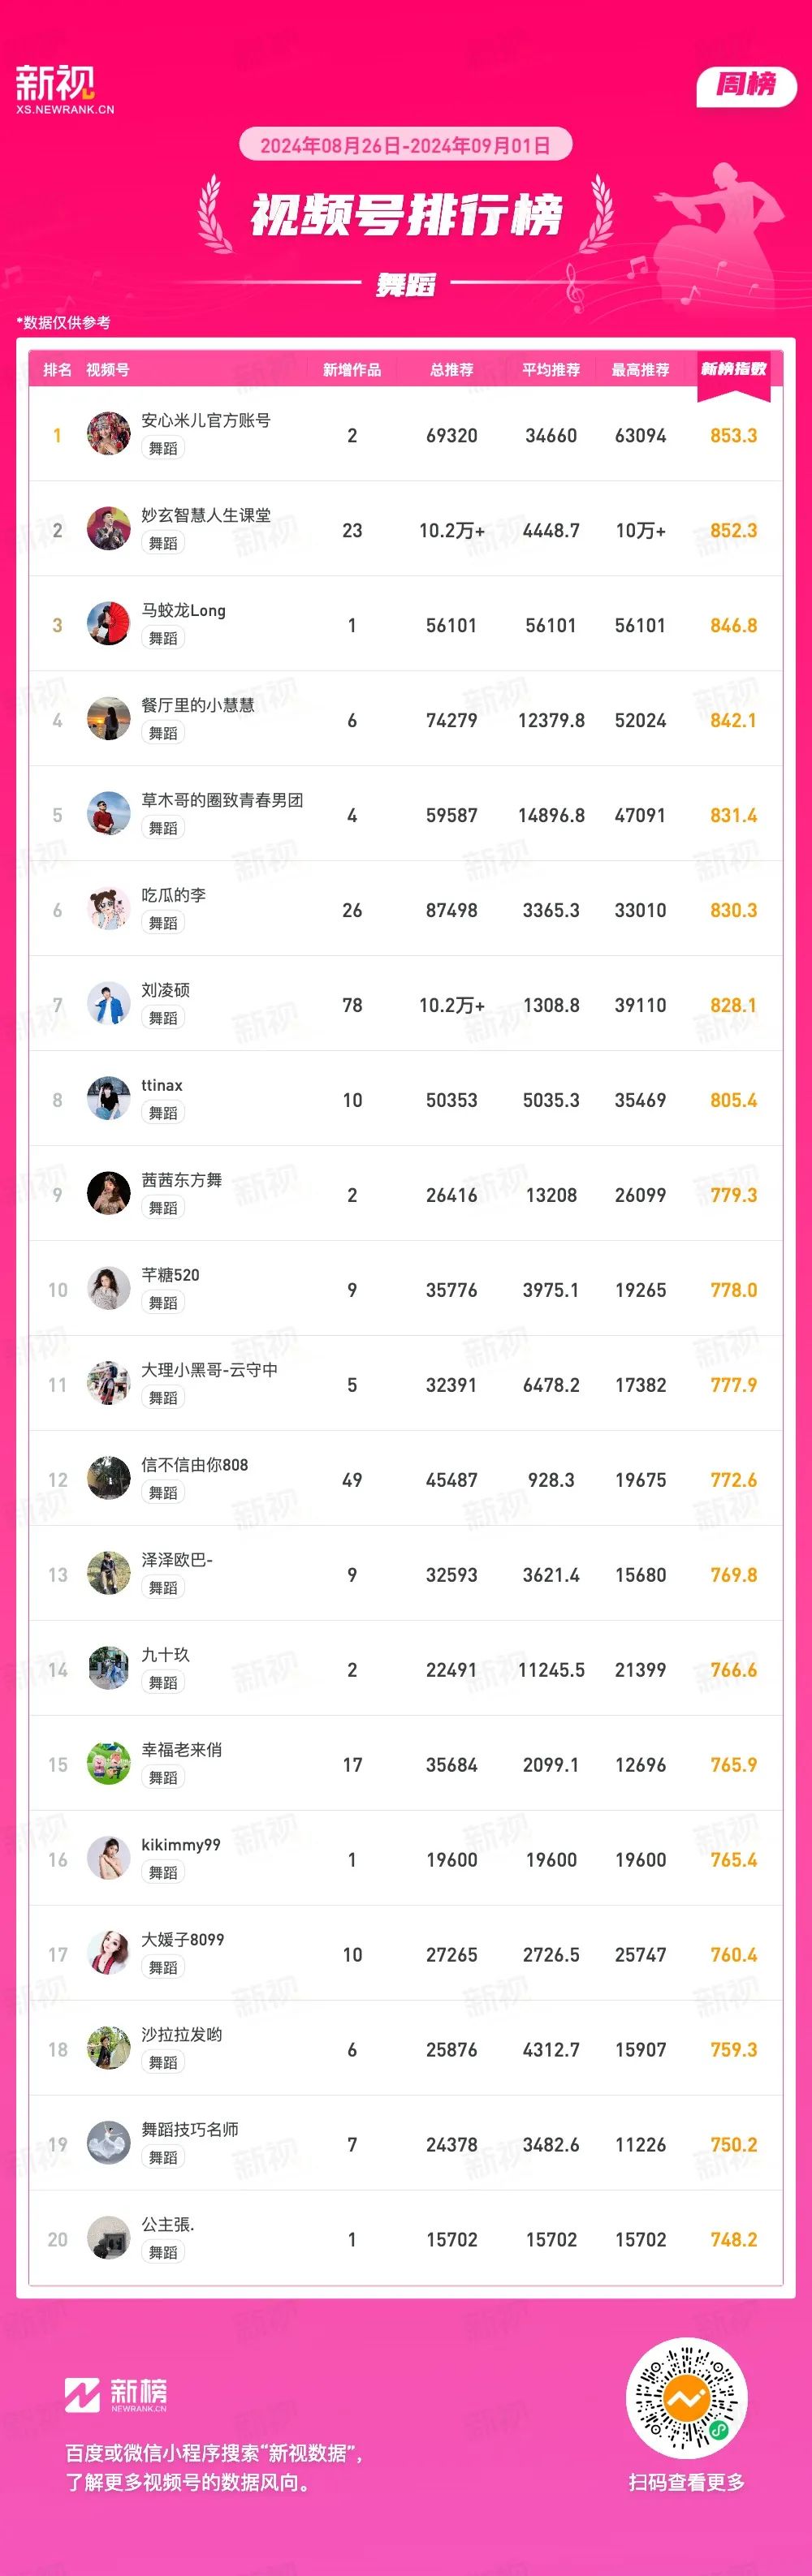Viewport: 812px width, 2576px height.
Task: Click the 舞蹈 category title under heading
Action: (x=406, y=285)
